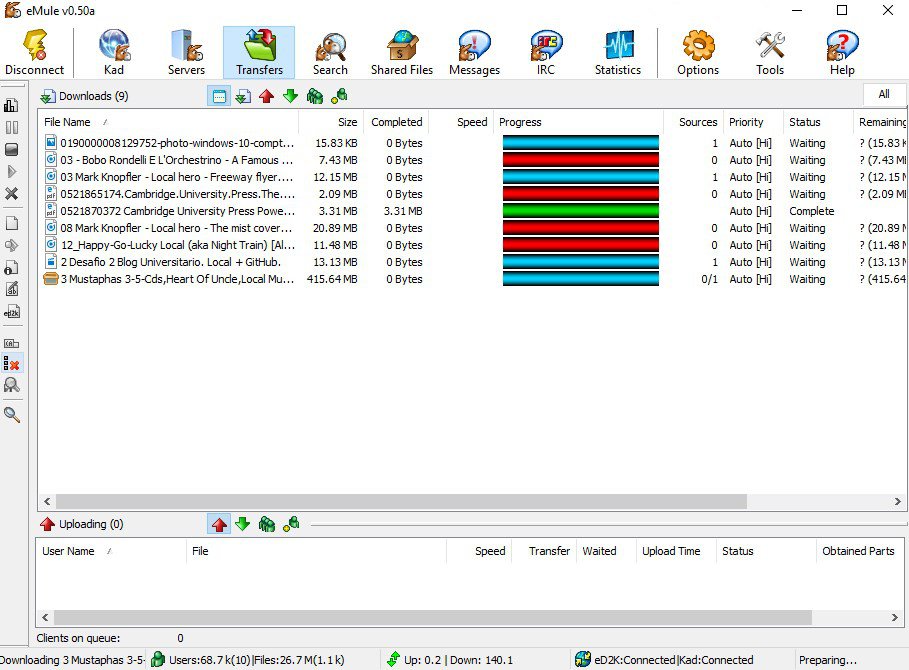
Task: Click the eD2K:Connected status bar entry
Action: click(x=664, y=660)
